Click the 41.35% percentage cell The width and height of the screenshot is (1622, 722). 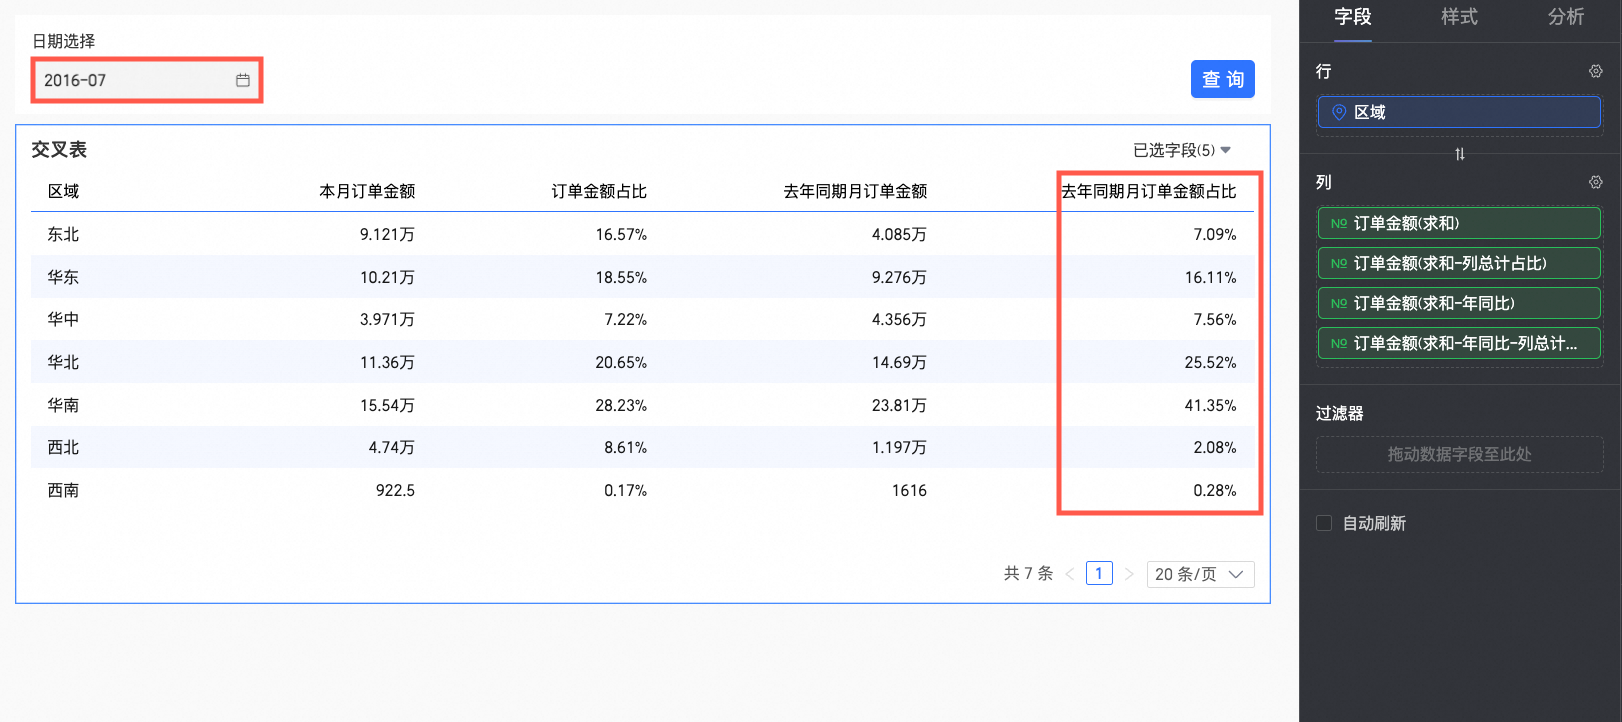click(x=1210, y=405)
